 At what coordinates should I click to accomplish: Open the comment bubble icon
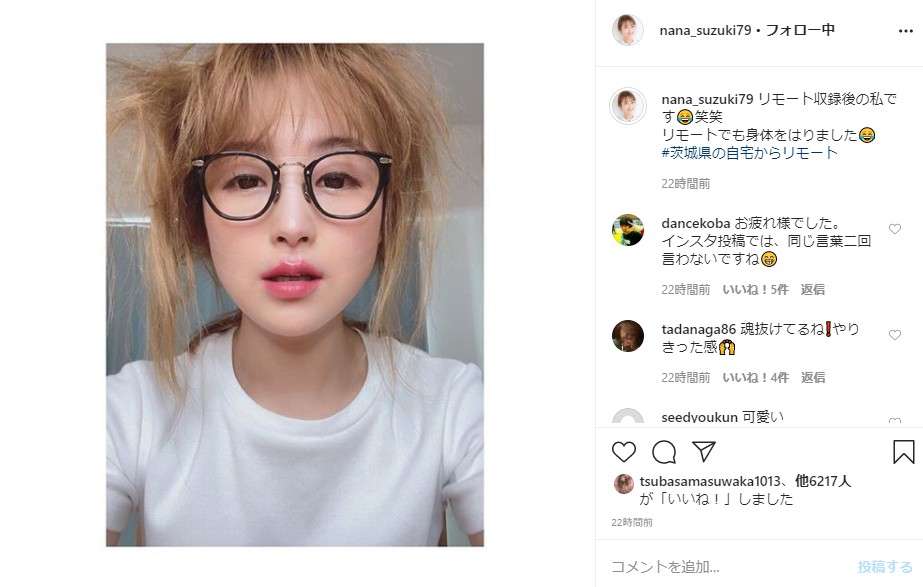(664, 452)
